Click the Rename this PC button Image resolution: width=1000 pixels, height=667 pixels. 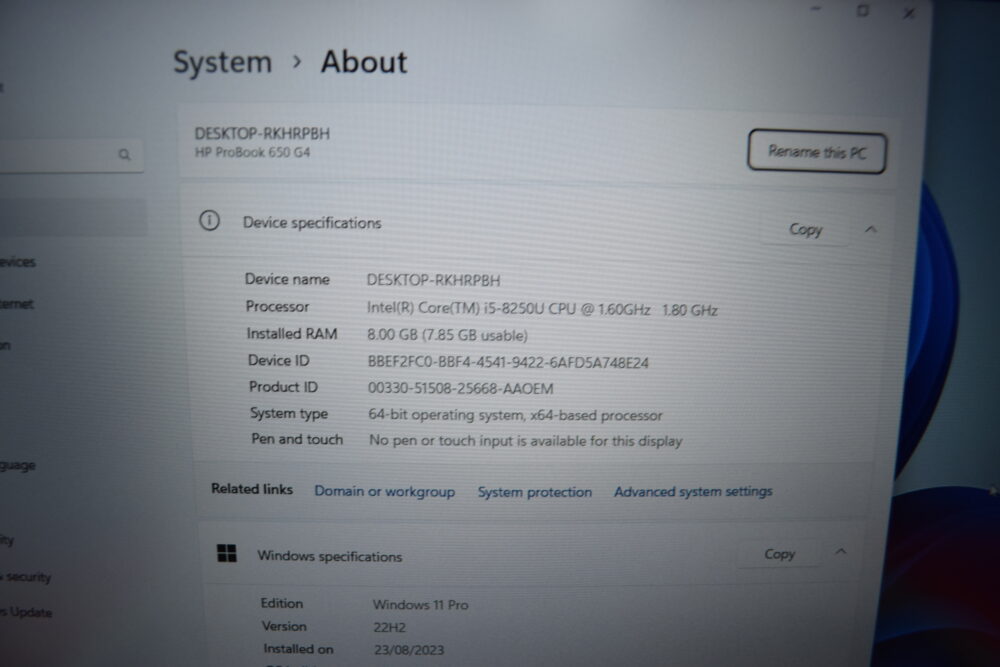click(816, 152)
